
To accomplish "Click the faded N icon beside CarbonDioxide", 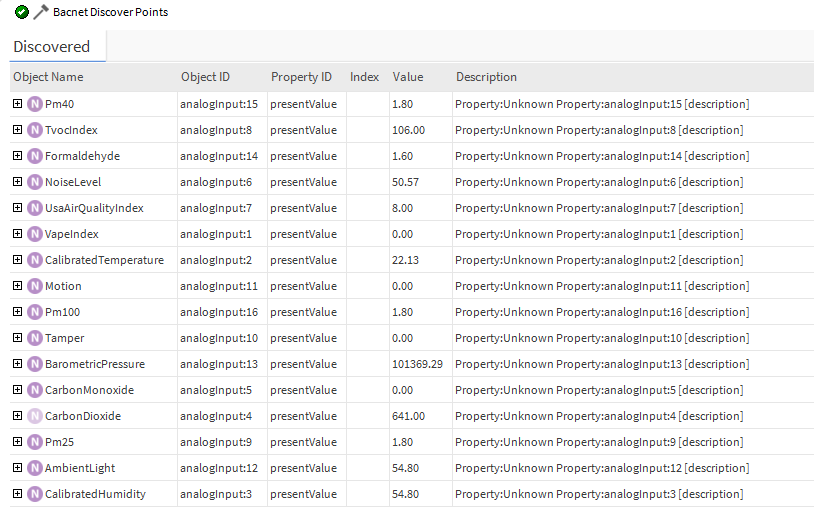I will (35, 416).
